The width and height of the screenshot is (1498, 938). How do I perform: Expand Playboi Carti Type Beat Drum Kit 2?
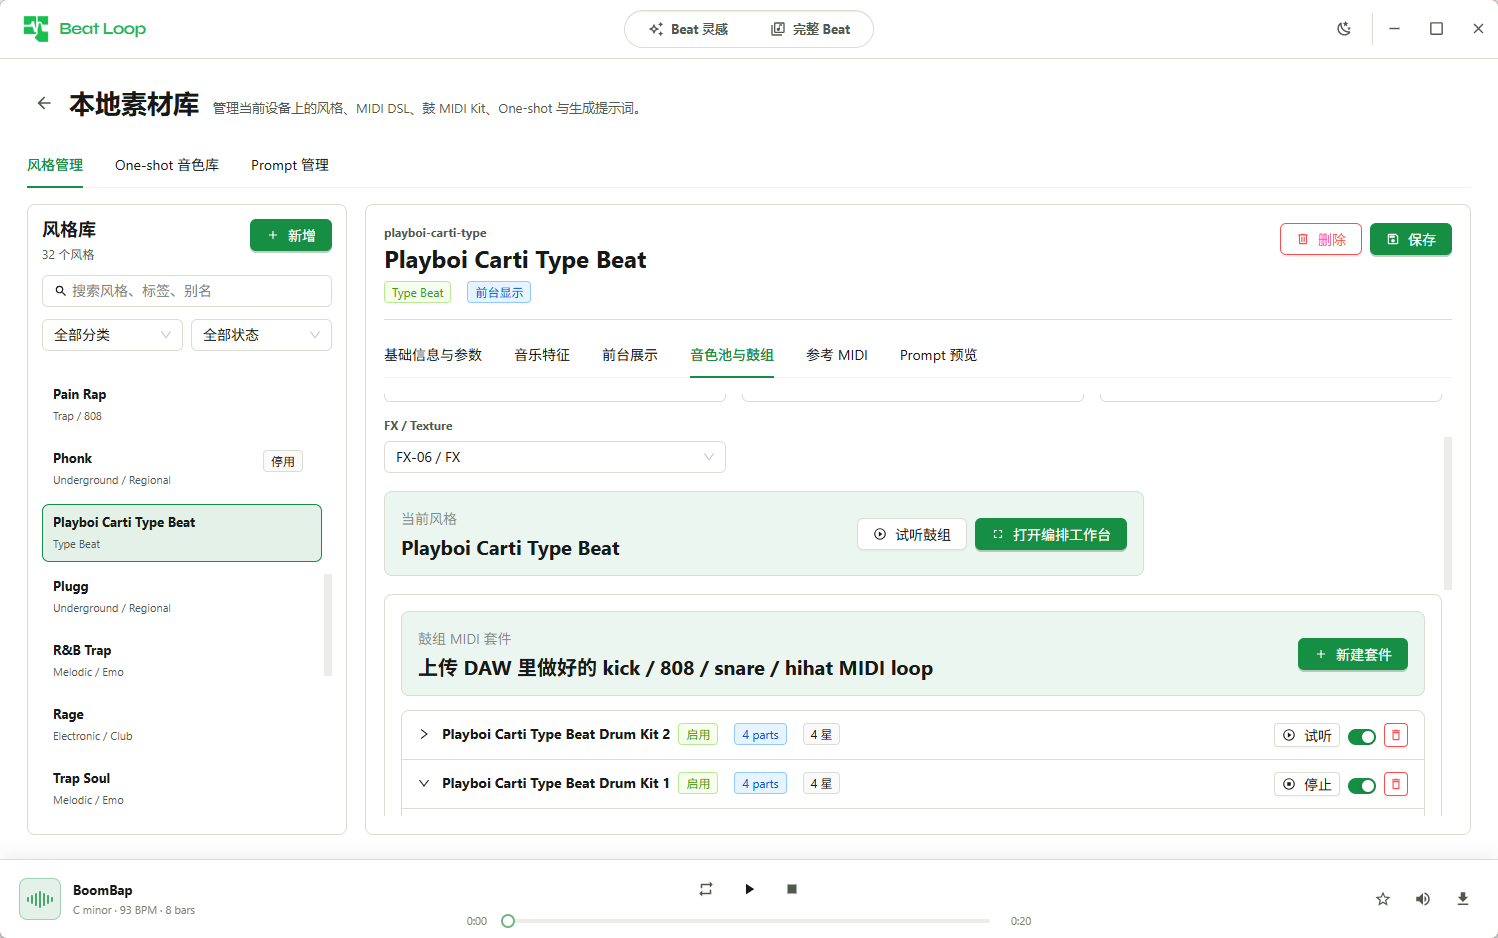pyautogui.click(x=424, y=734)
